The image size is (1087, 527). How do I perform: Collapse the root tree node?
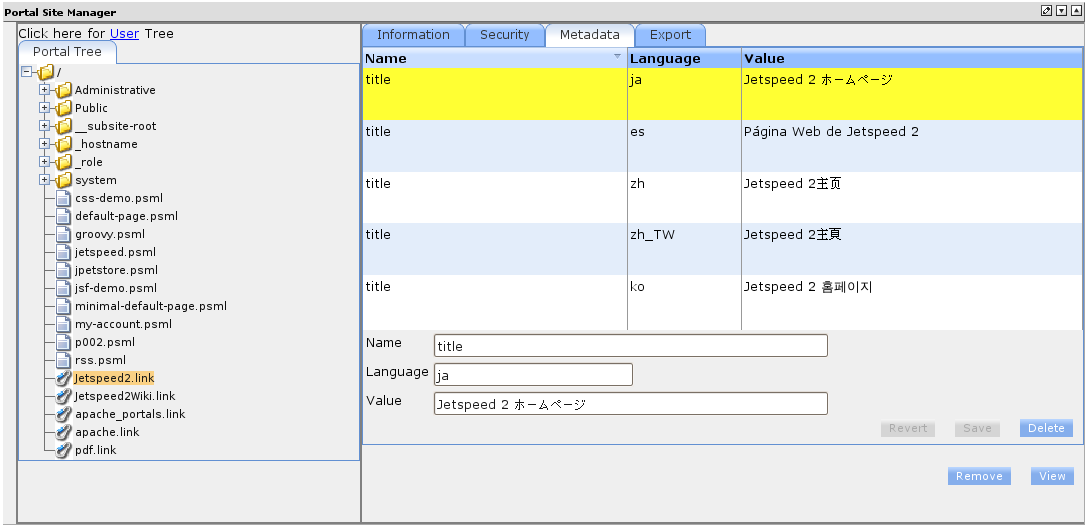tap(27, 72)
